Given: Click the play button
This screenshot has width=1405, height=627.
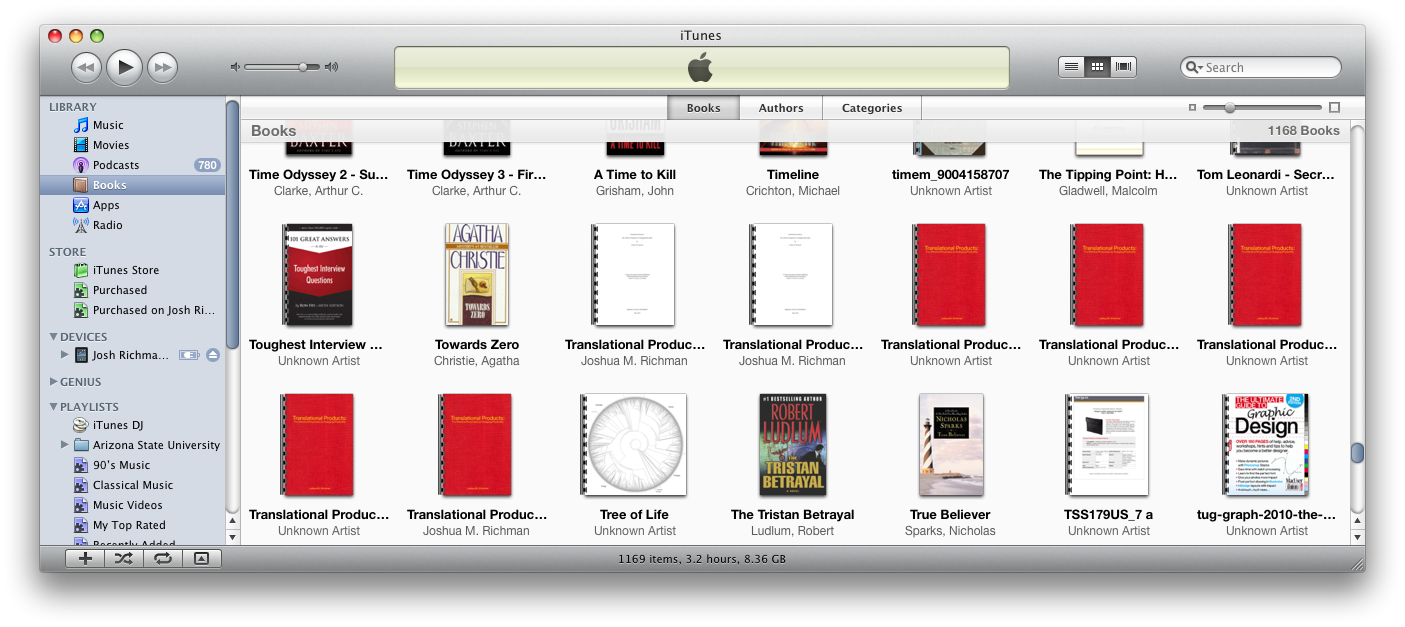Looking at the screenshot, I should (x=124, y=67).
